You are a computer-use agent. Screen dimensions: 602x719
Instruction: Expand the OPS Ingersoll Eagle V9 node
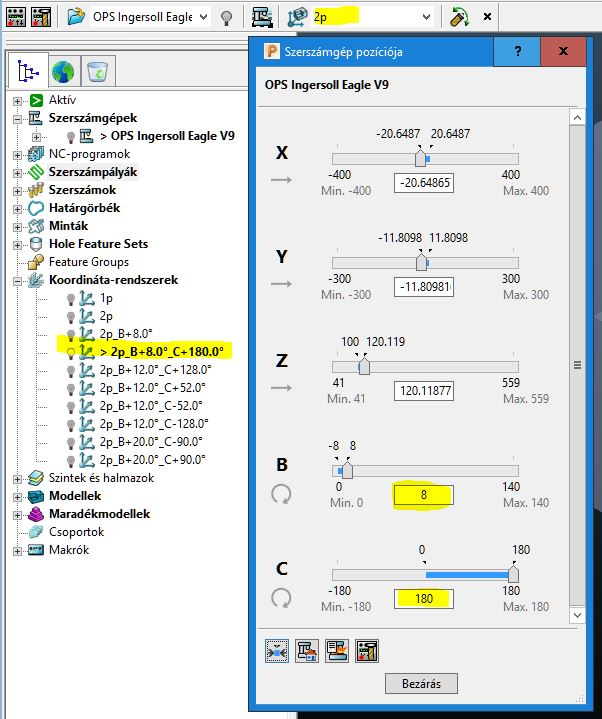36,137
